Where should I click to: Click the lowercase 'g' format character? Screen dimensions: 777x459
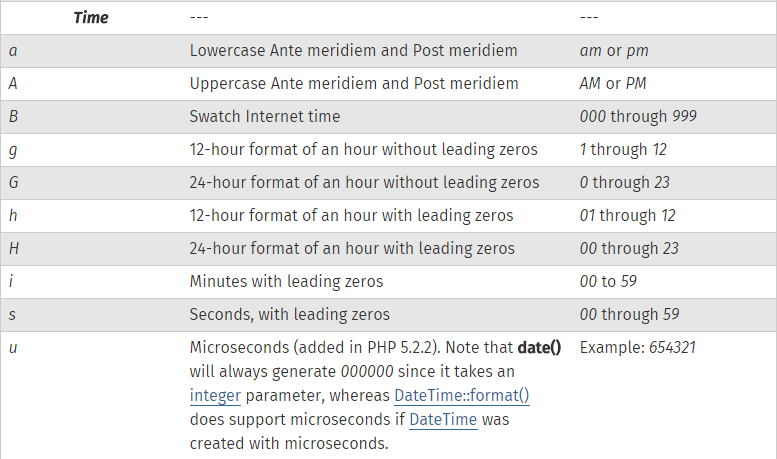pyautogui.click(x=13, y=150)
